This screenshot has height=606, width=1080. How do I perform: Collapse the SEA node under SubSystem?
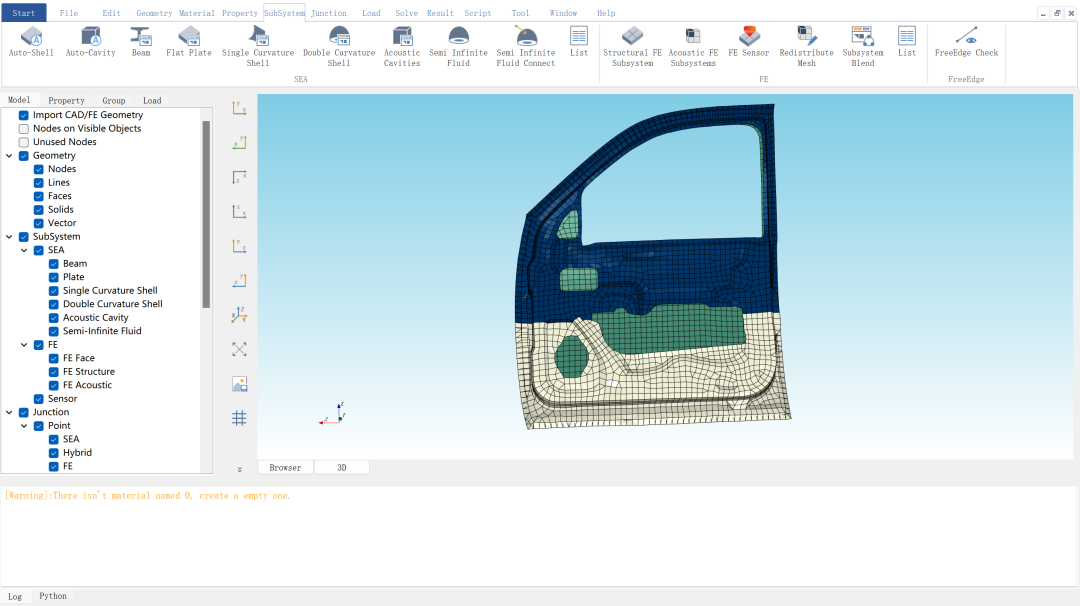24,250
